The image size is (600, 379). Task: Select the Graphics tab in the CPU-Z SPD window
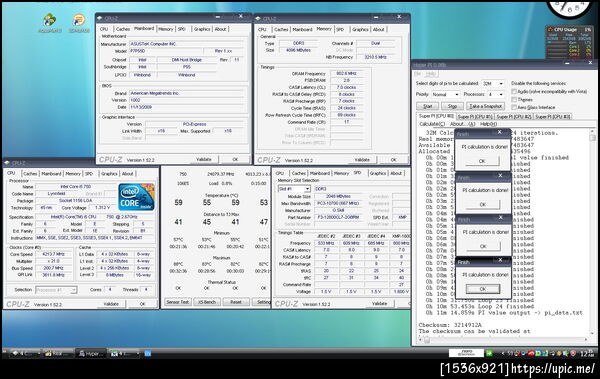378,173
